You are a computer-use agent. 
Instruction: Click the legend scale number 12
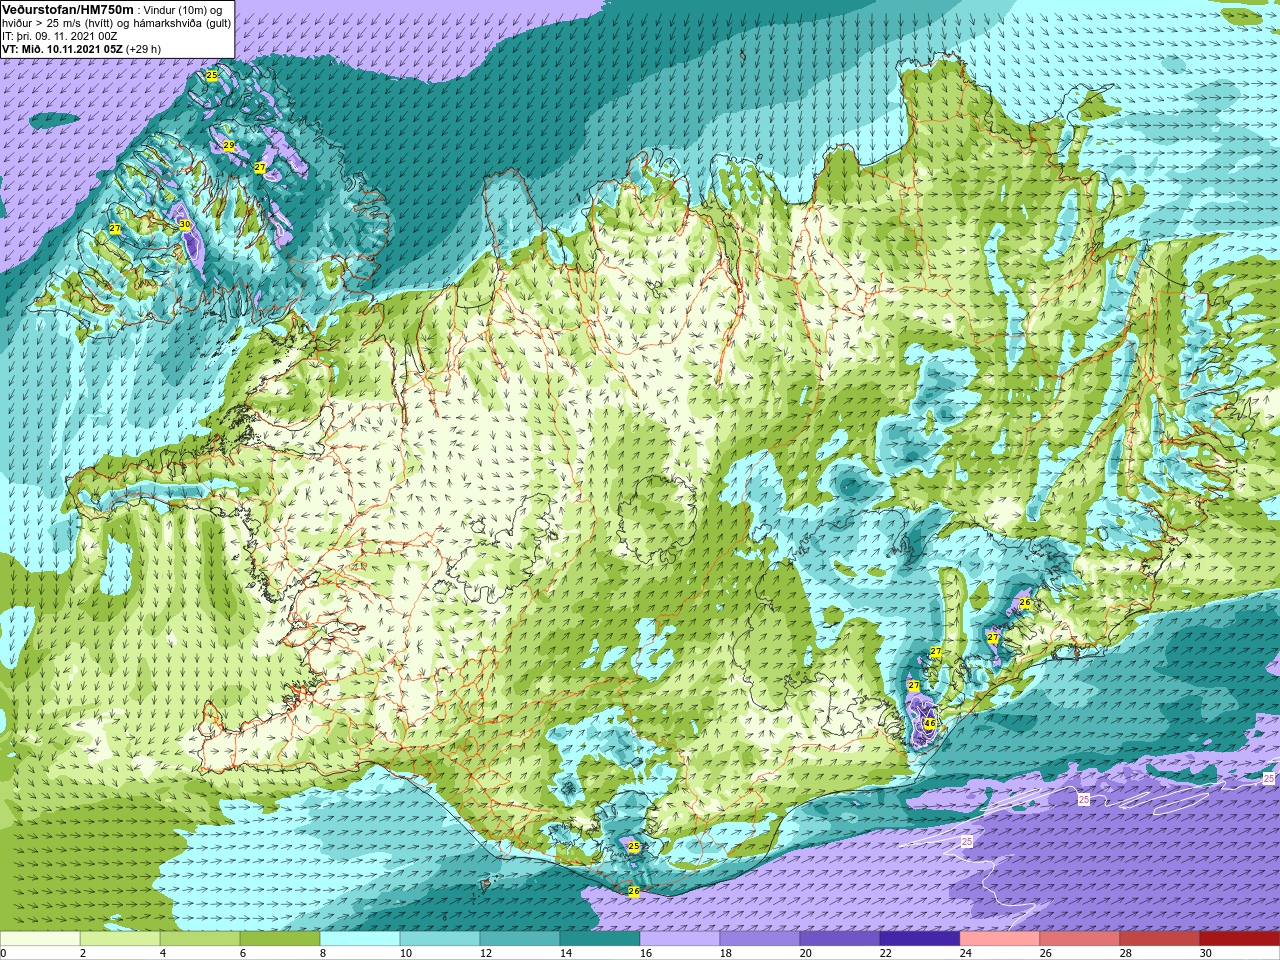coord(485,953)
